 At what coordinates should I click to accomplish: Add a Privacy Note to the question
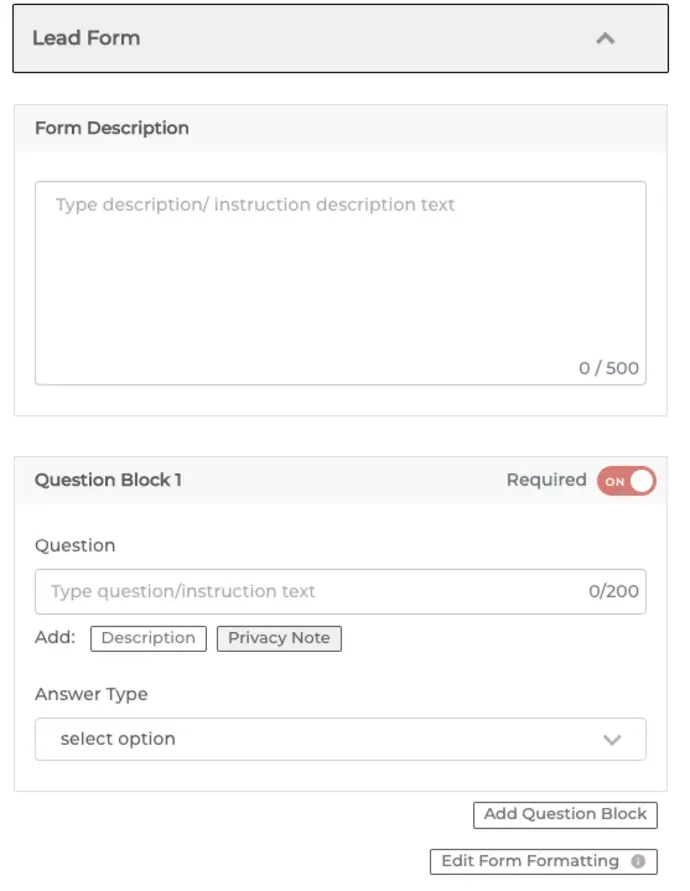click(279, 638)
